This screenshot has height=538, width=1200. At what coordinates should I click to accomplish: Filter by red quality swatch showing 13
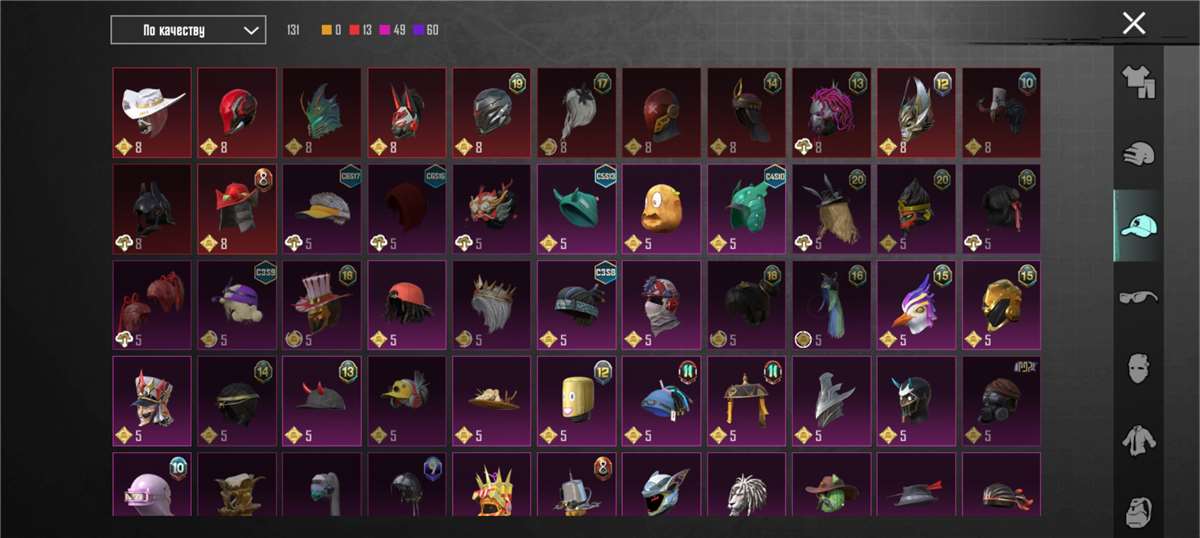[359, 30]
